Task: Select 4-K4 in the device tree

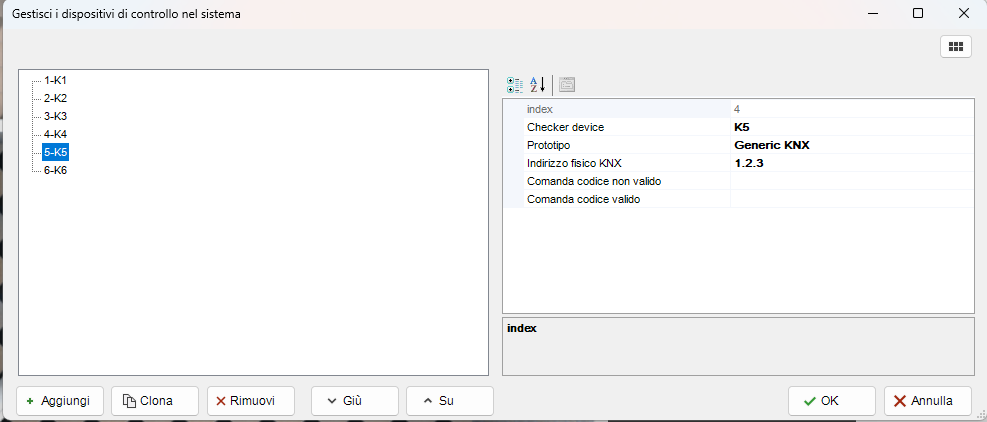Action: pos(55,134)
